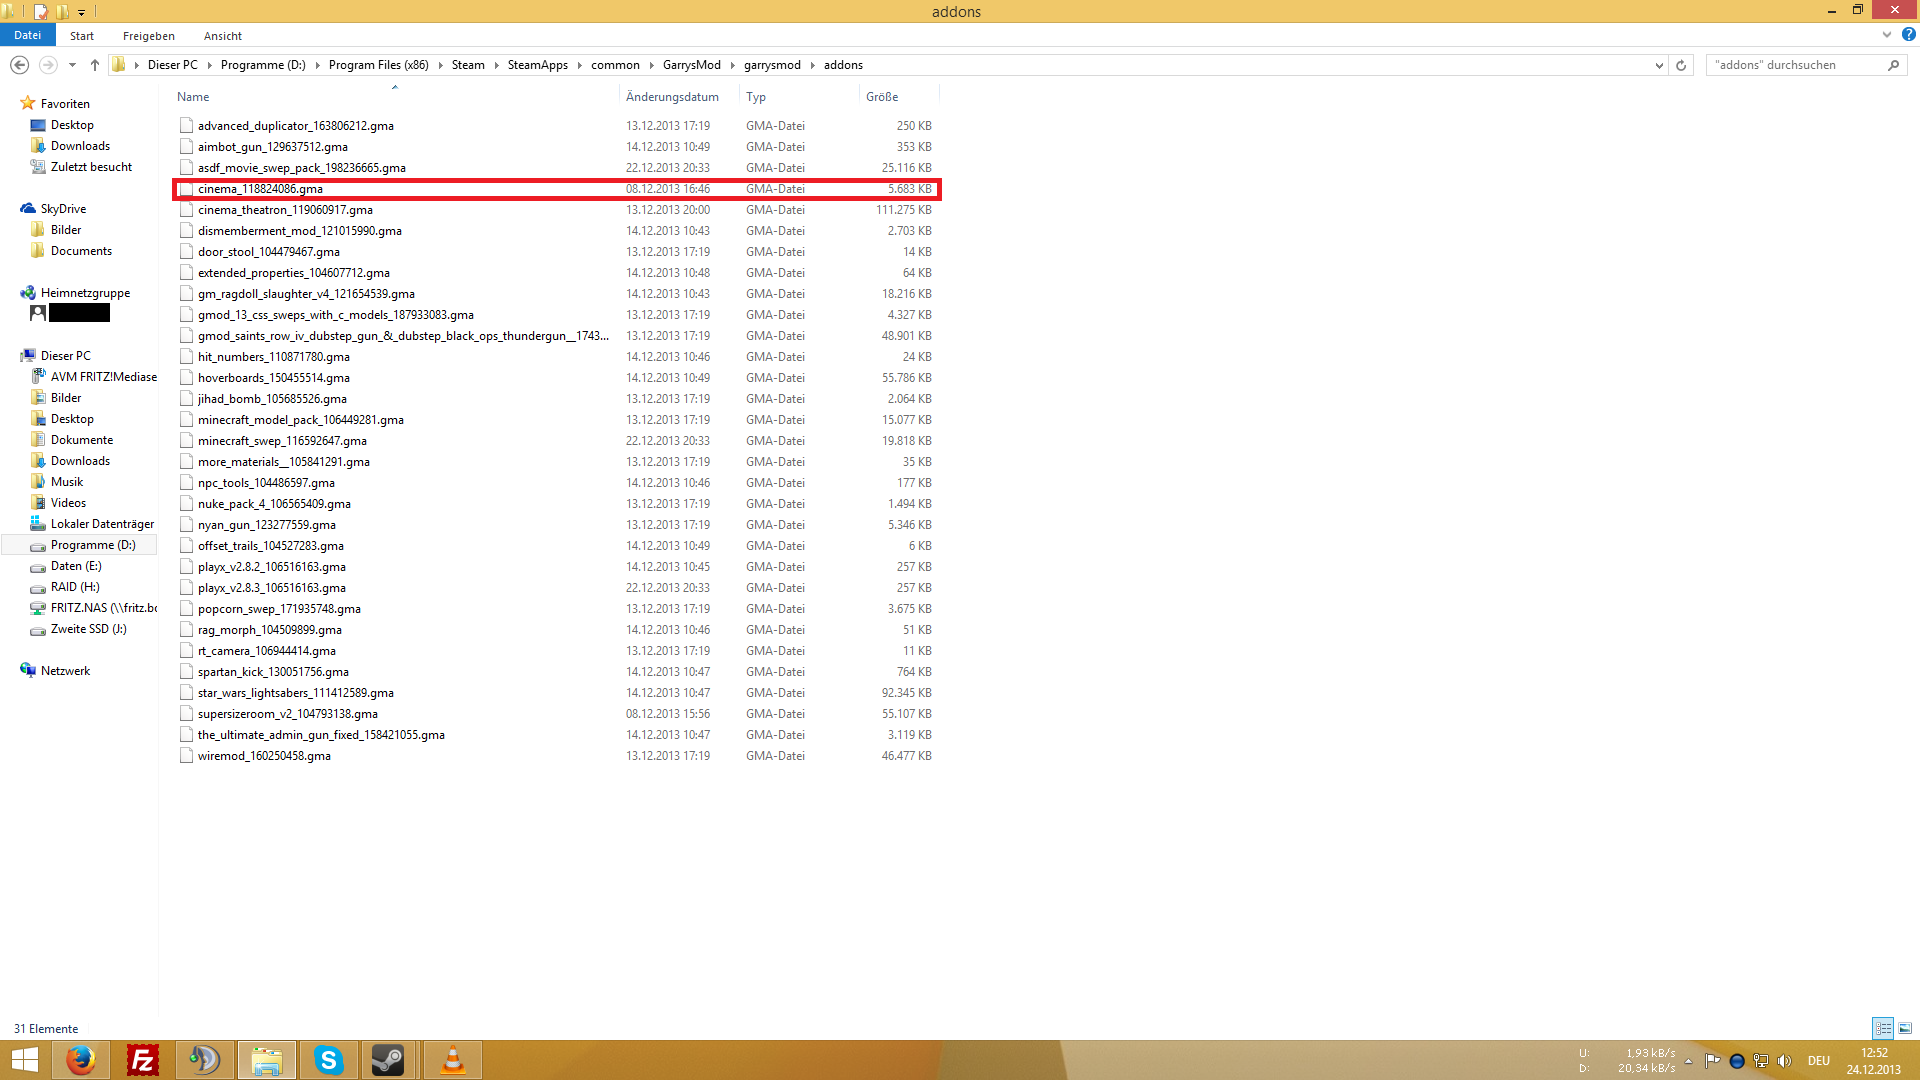Select GarrysMod in the address breadcrumb
This screenshot has height=1080, width=1920.
[692, 65]
